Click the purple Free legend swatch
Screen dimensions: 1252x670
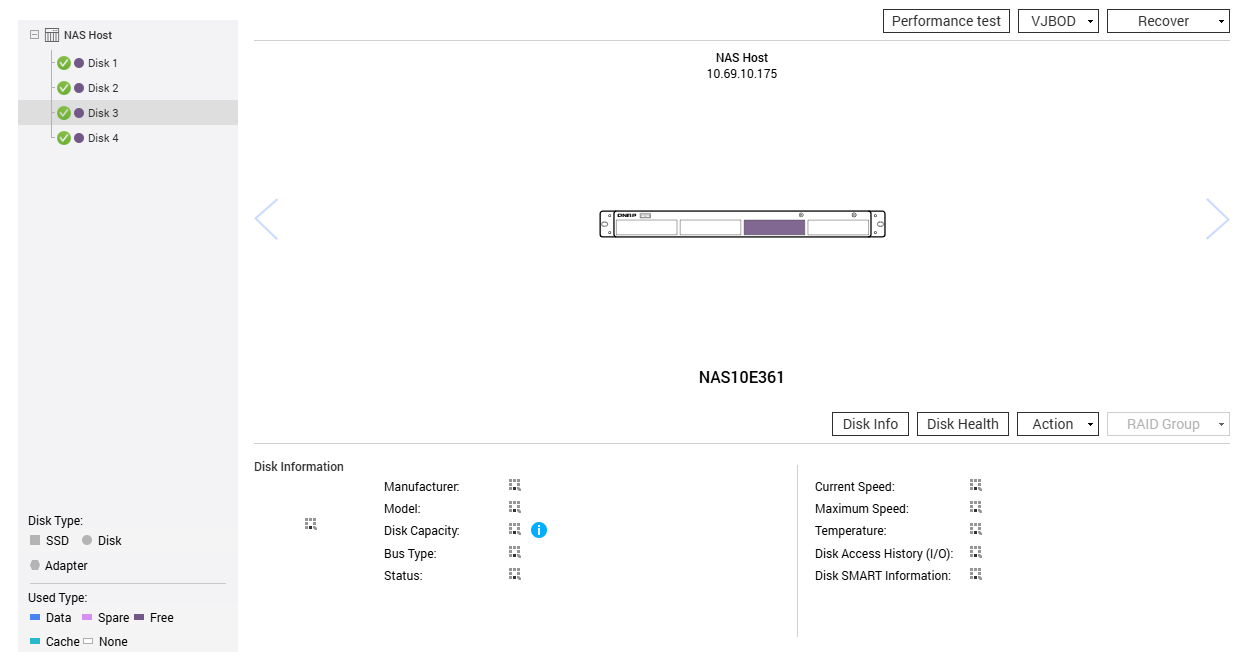click(x=139, y=617)
